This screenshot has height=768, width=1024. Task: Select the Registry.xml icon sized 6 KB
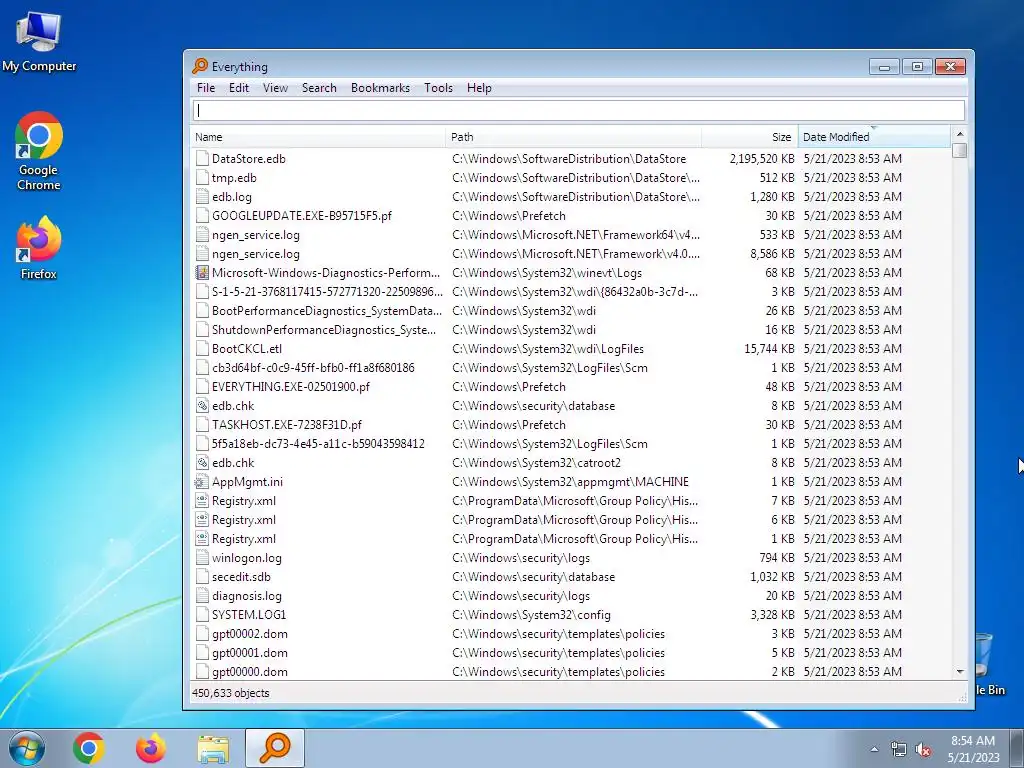click(202, 520)
